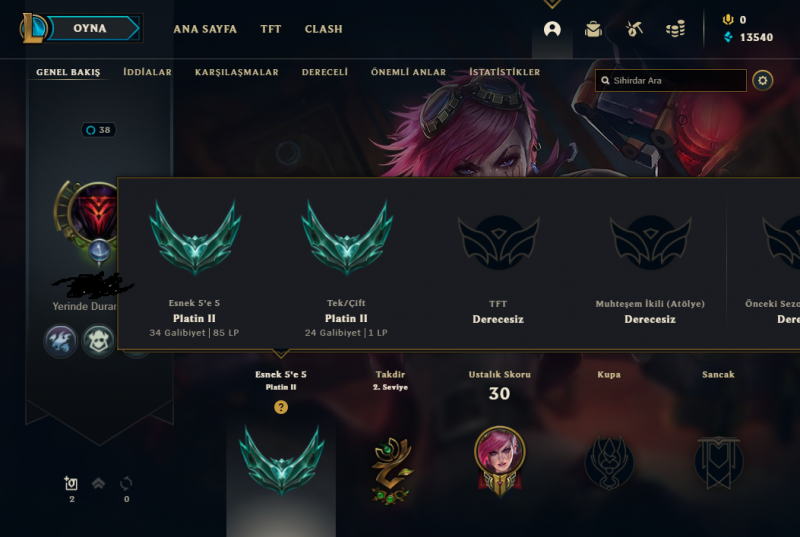Open the profile icon in top bar
The width and height of the screenshot is (800, 537).
point(552,29)
